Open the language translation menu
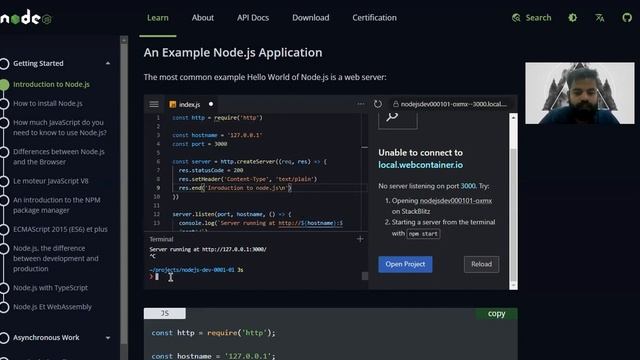This screenshot has width=640, height=360. point(600,18)
